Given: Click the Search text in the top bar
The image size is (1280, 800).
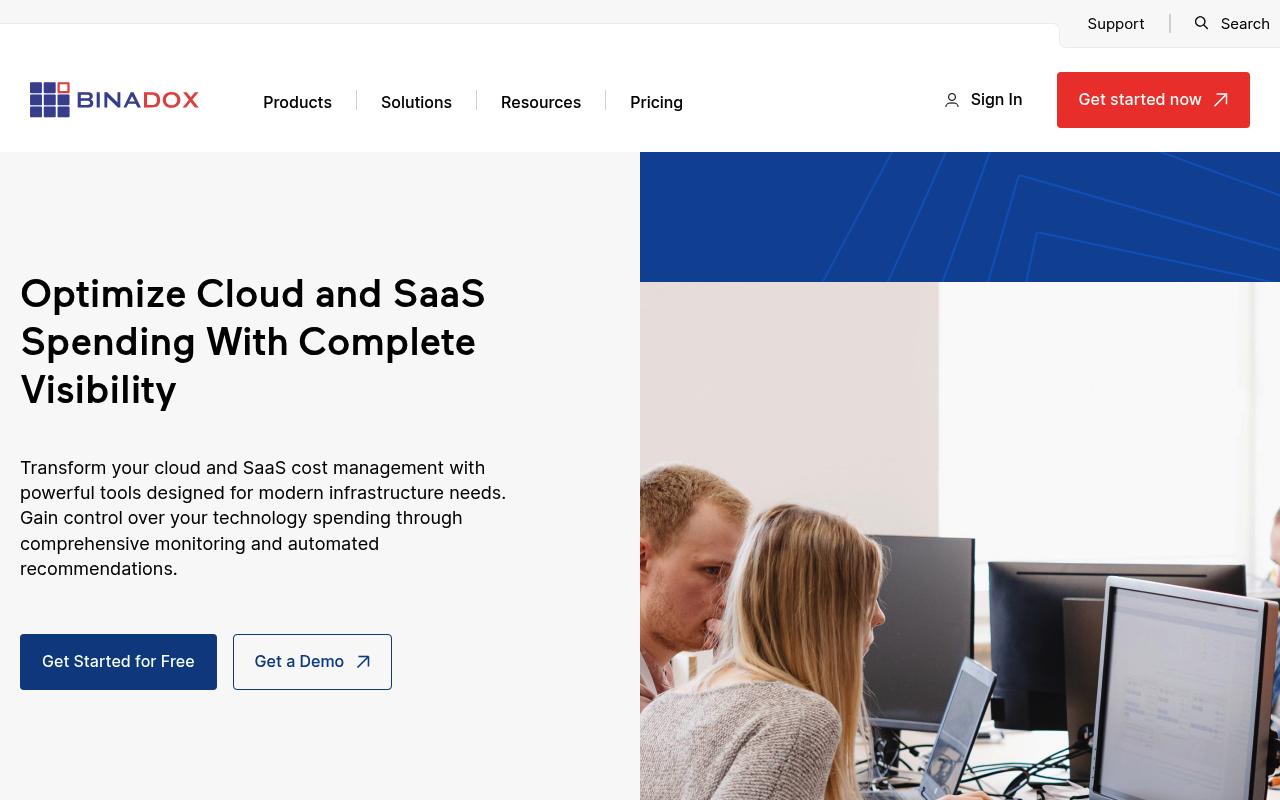Looking at the screenshot, I should pos(1245,24).
